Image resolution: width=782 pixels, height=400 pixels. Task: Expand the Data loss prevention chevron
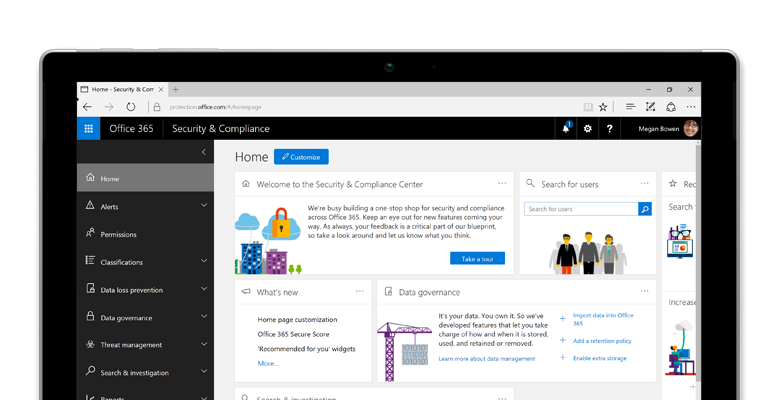203,289
